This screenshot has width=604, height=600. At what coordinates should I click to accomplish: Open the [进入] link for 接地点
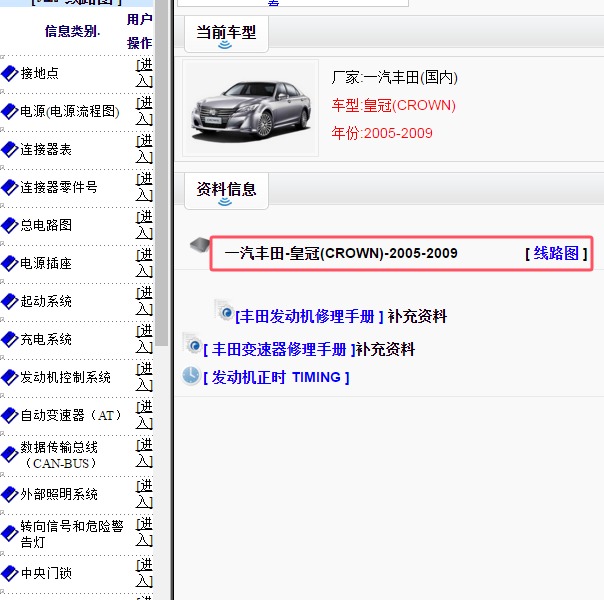pos(144,73)
